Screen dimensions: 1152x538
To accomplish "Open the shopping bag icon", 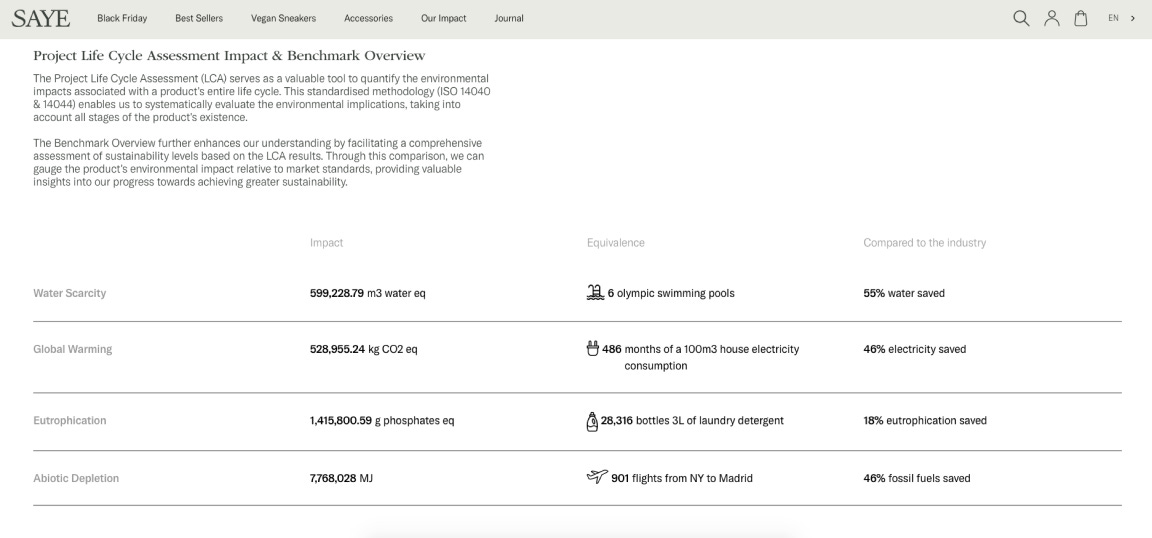I will pyautogui.click(x=1081, y=18).
